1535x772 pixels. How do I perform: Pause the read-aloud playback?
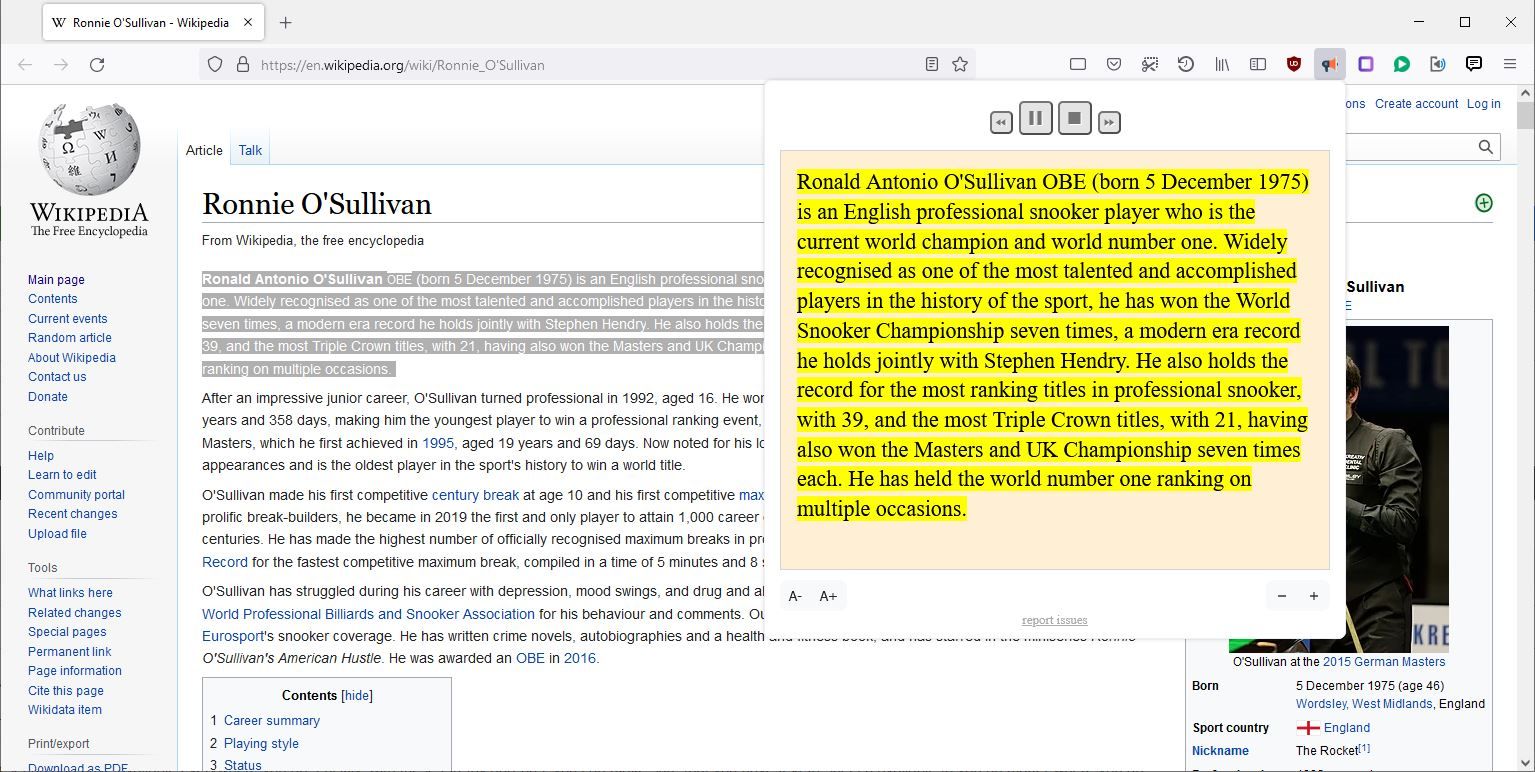(x=1035, y=119)
